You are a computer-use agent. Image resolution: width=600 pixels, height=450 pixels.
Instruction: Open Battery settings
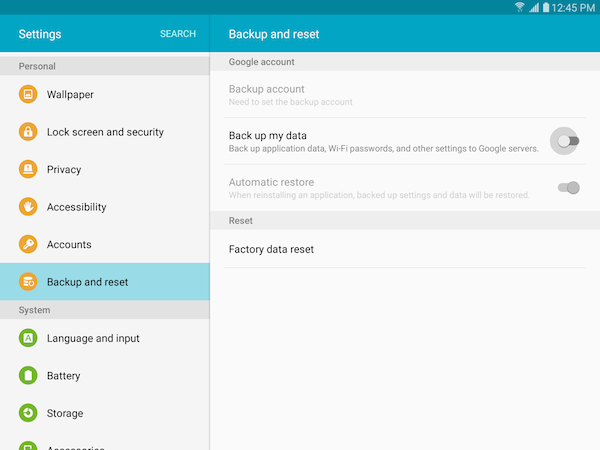(x=105, y=375)
